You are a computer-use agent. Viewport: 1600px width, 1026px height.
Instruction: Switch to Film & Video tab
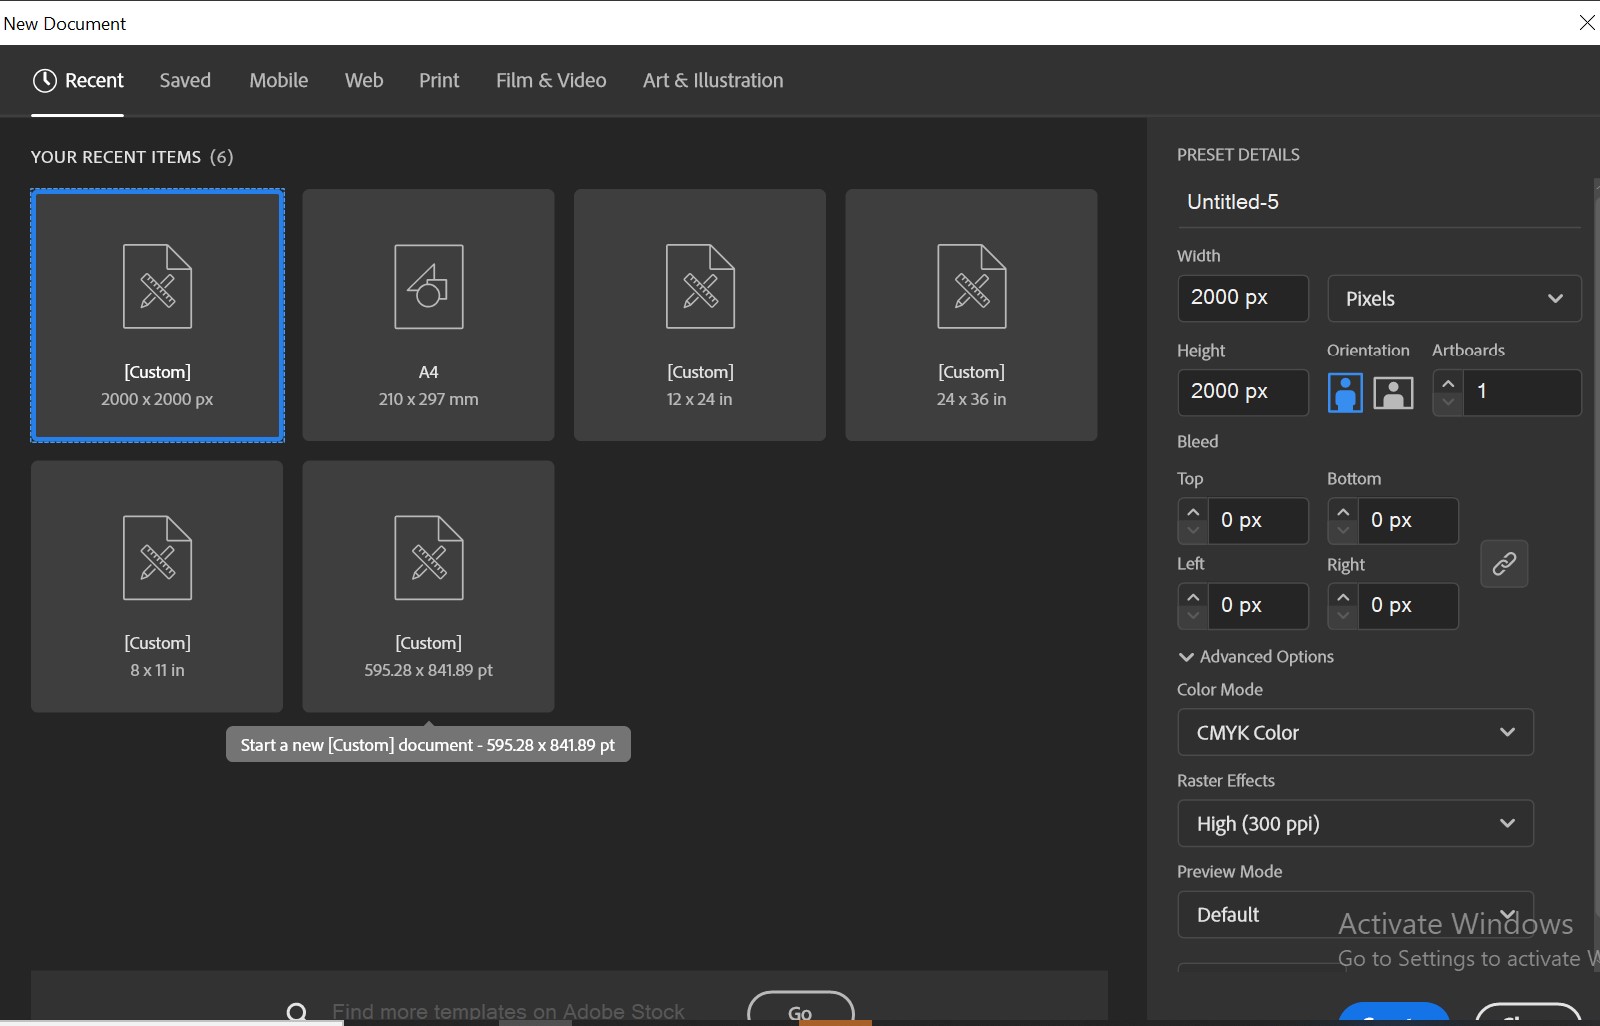coord(551,80)
